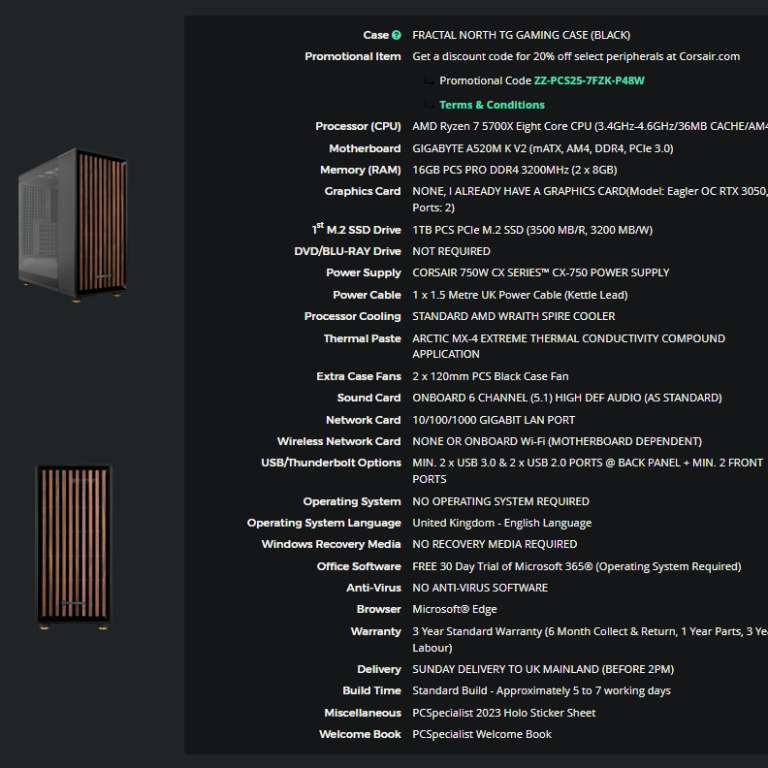The image size is (768, 768).
Task: Click the Microsoft® Edge browser value
Action: [x=455, y=609]
